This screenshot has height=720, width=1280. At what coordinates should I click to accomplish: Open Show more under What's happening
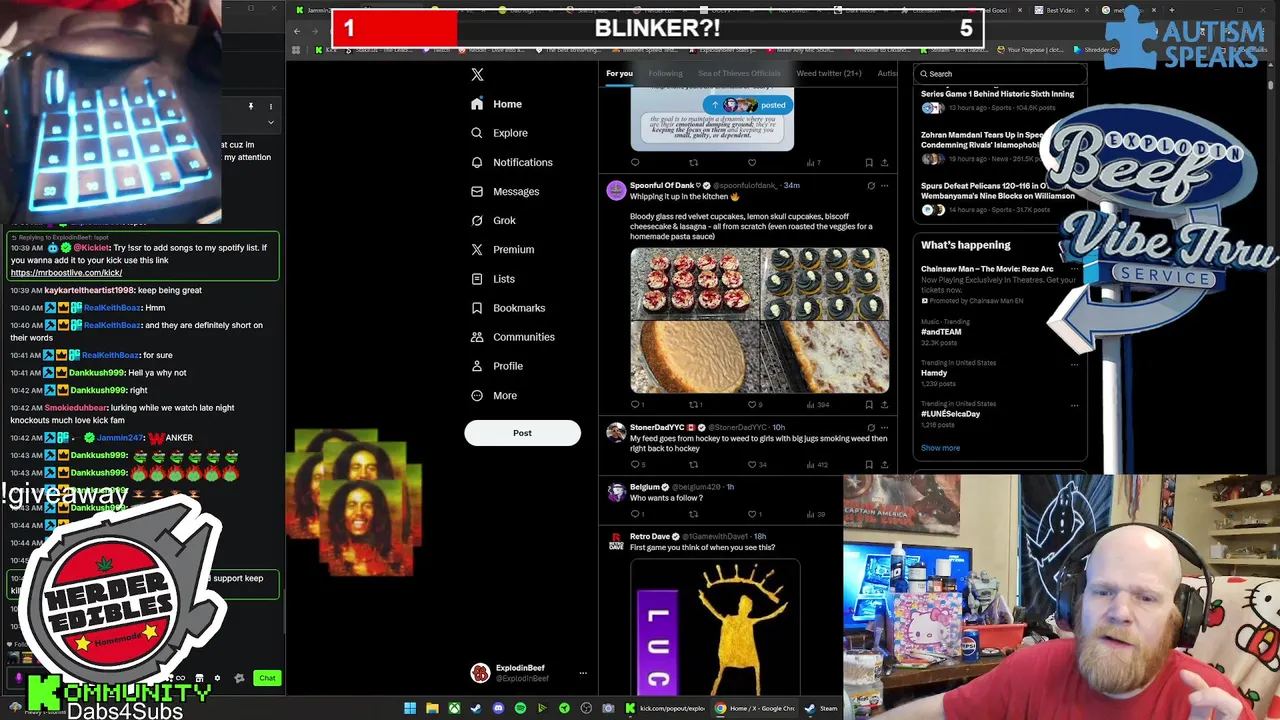coord(940,448)
